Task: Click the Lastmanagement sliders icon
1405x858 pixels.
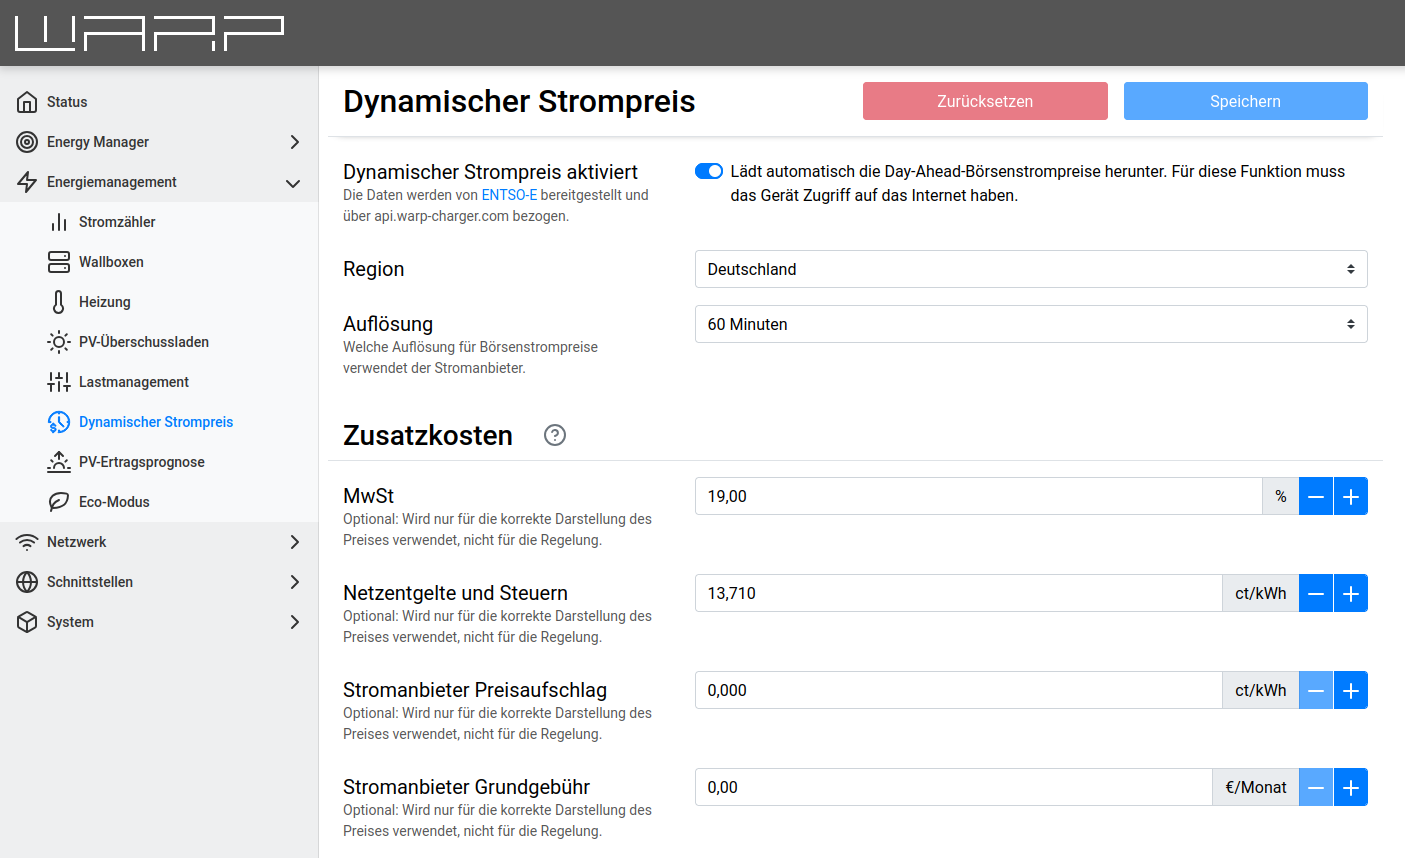Action: click(x=59, y=382)
